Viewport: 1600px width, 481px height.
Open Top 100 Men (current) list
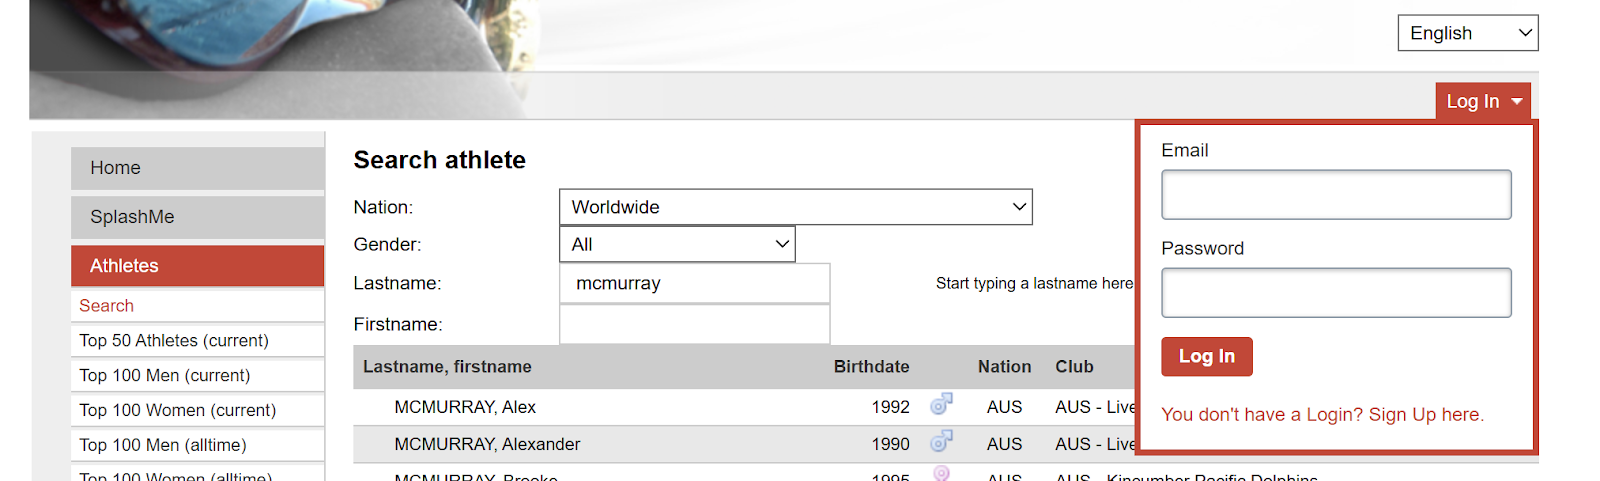tap(165, 376)
